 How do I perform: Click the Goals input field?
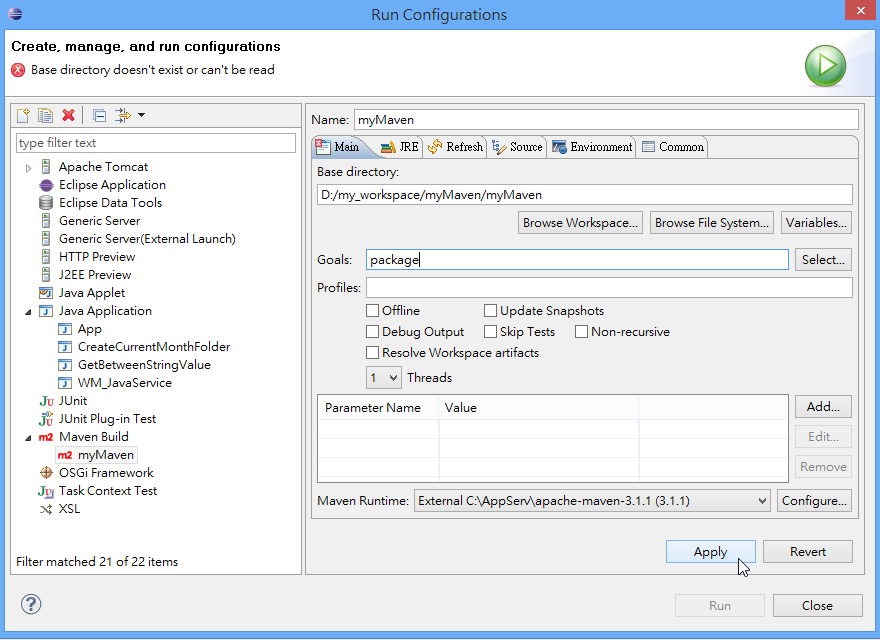tap(577, 260)
